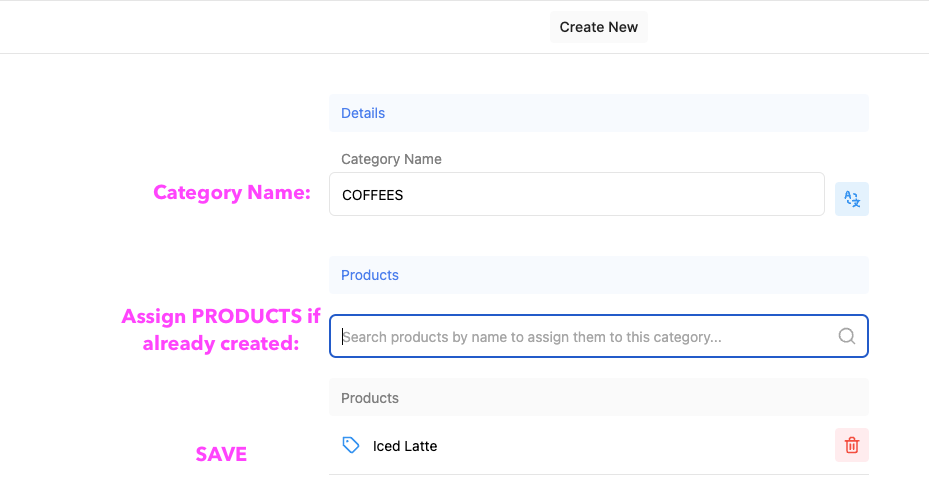This screenshot has width=929, height=490.
Task: Click the search placeholder text about assigning products
Action: (x=532, y=337)
